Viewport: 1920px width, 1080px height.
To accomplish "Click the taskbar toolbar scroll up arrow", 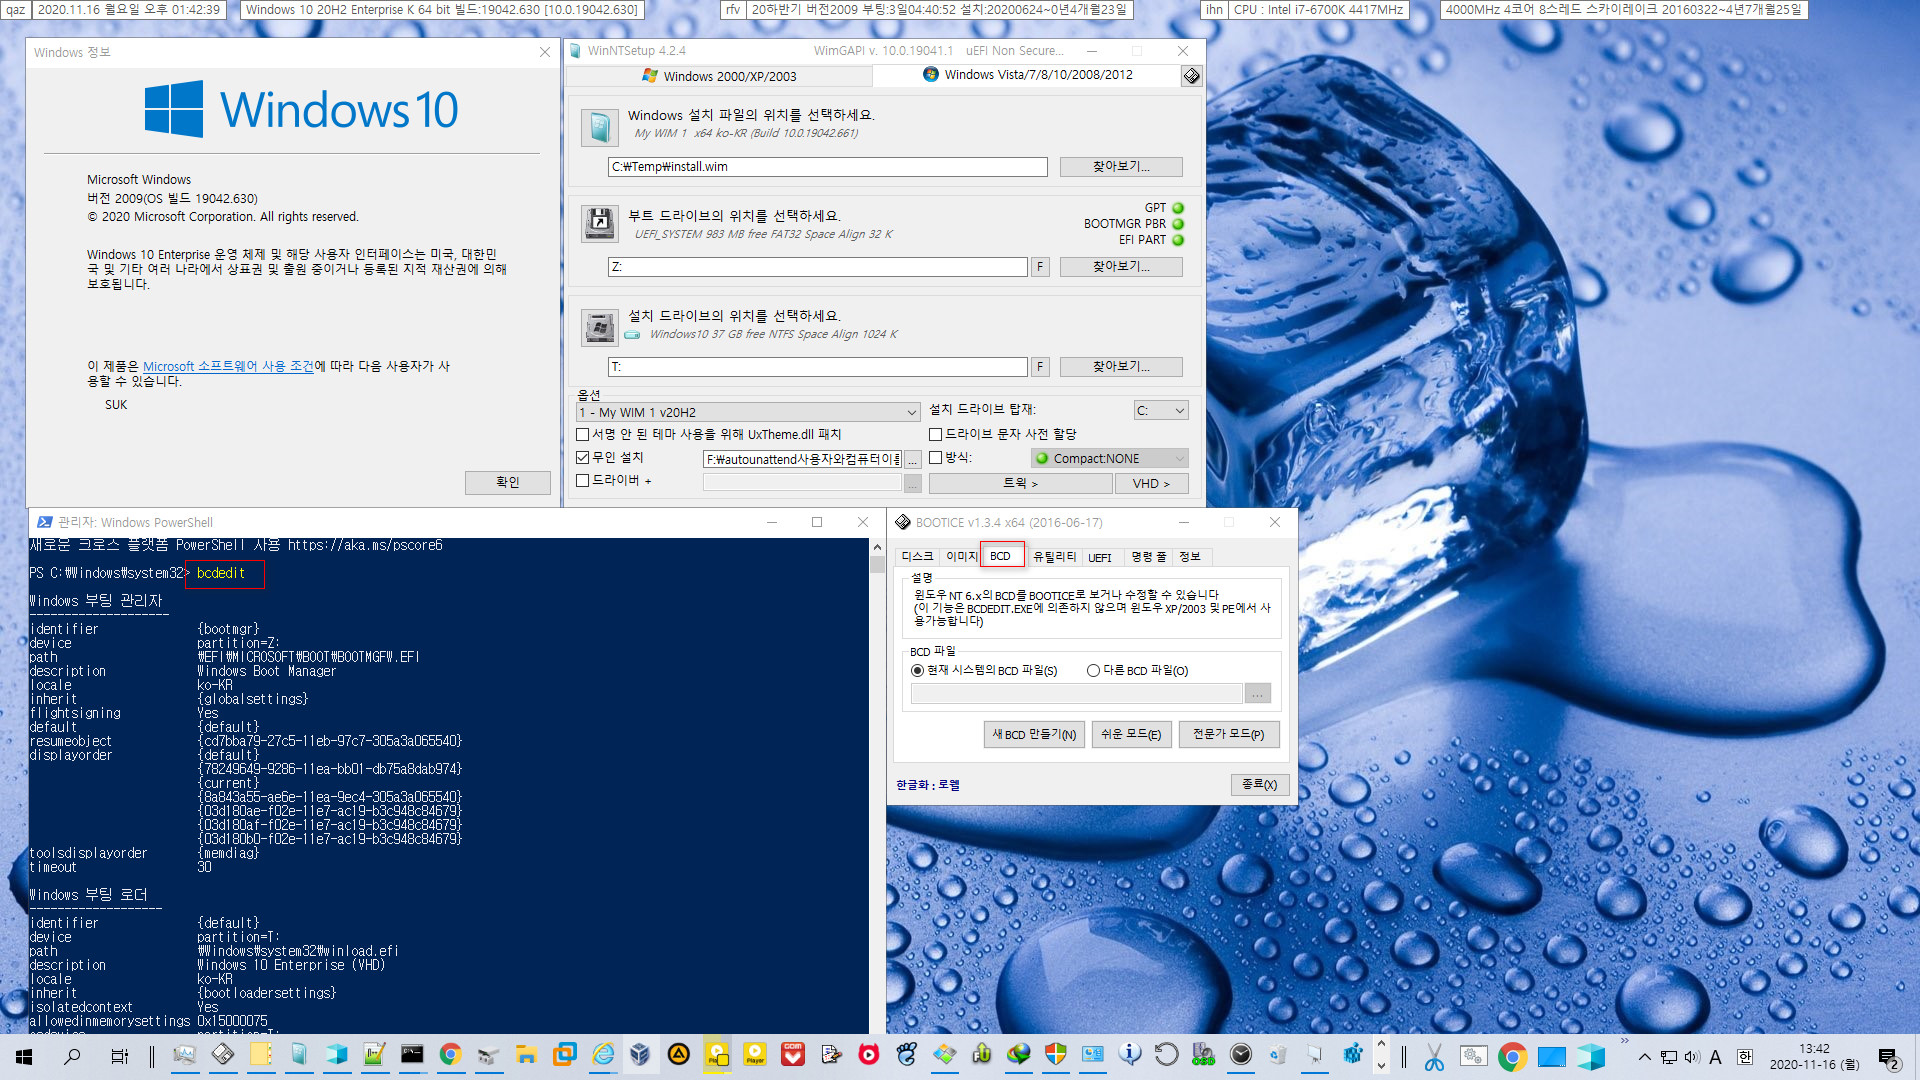I will pyautogui.click(x=1382, y=1045).
